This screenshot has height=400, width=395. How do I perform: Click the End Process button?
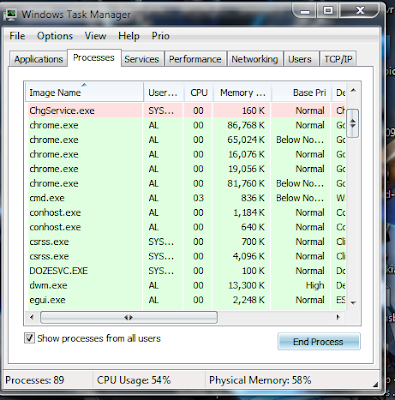point(319,341)
